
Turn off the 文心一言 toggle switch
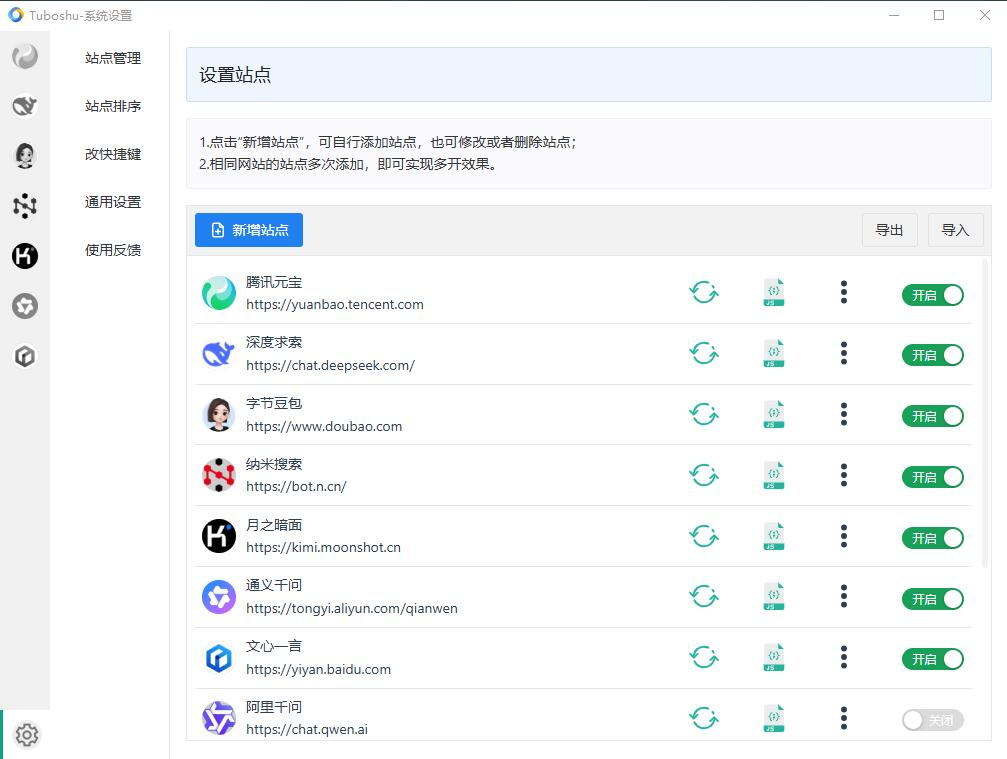[x=932, y=659]
